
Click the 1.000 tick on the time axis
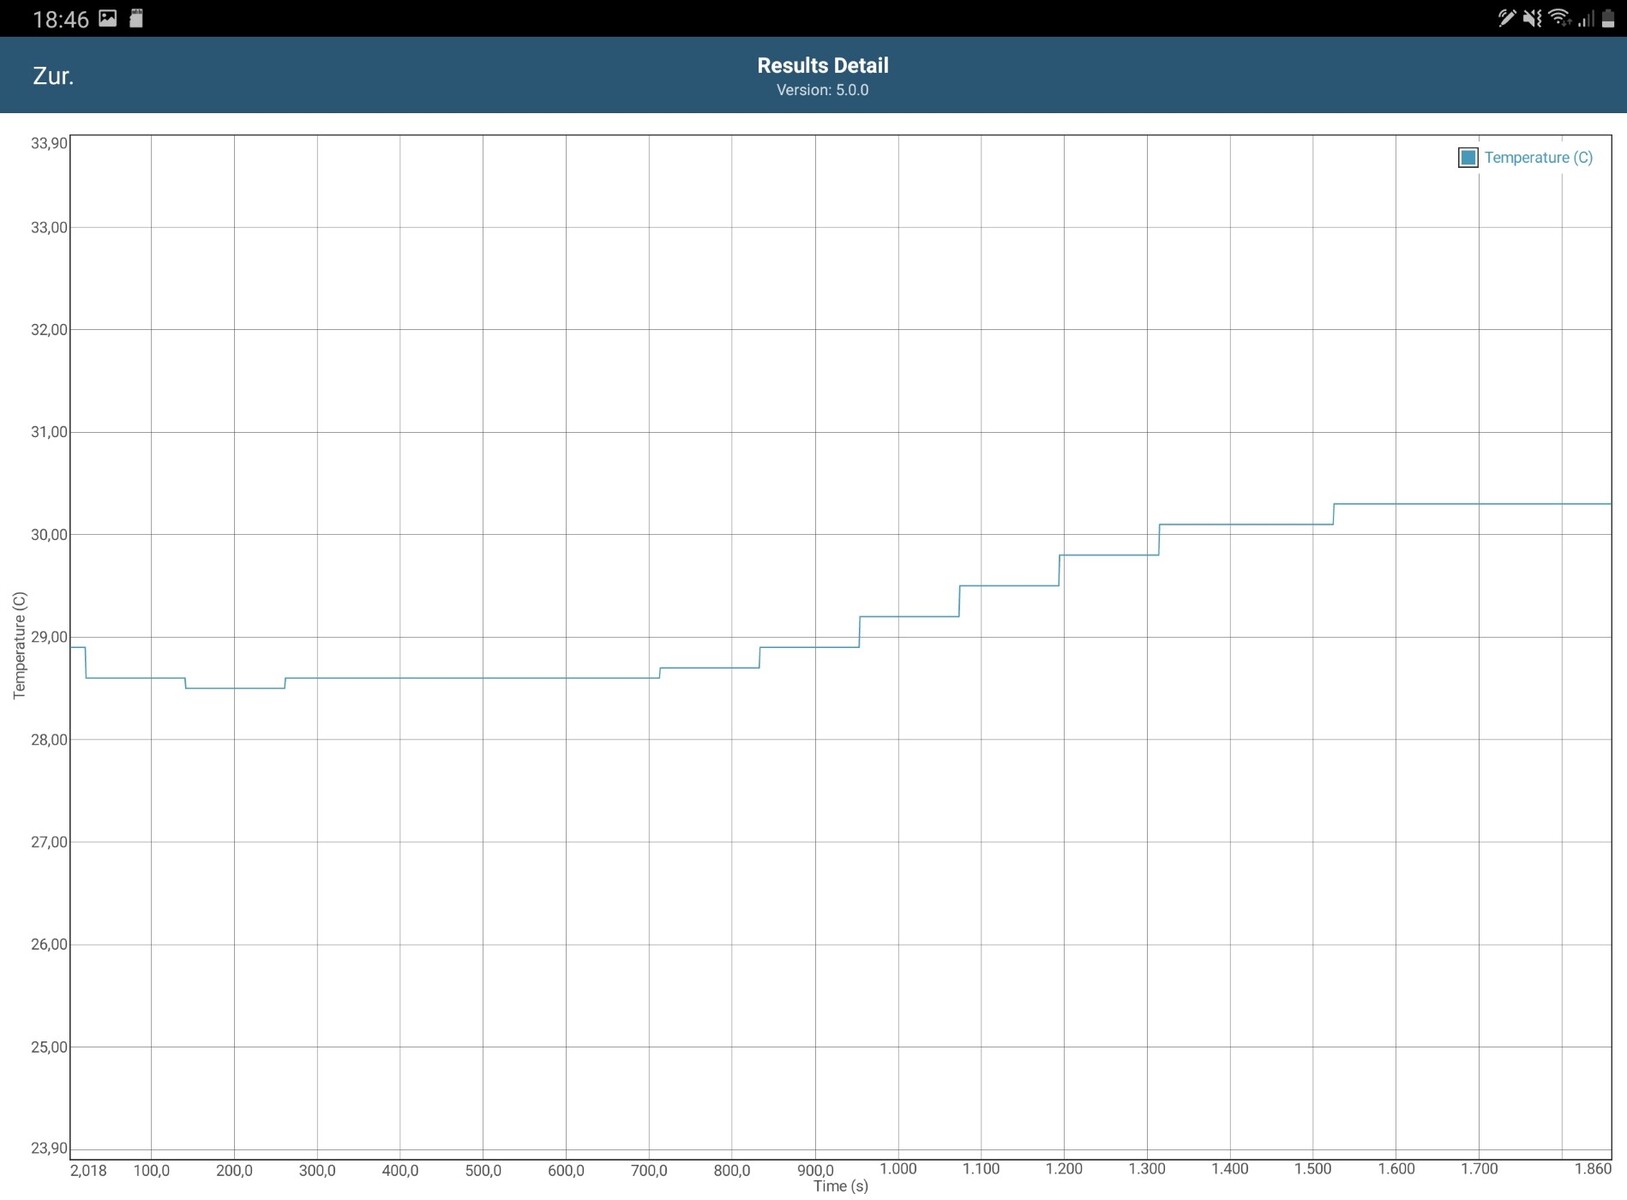897,1168
